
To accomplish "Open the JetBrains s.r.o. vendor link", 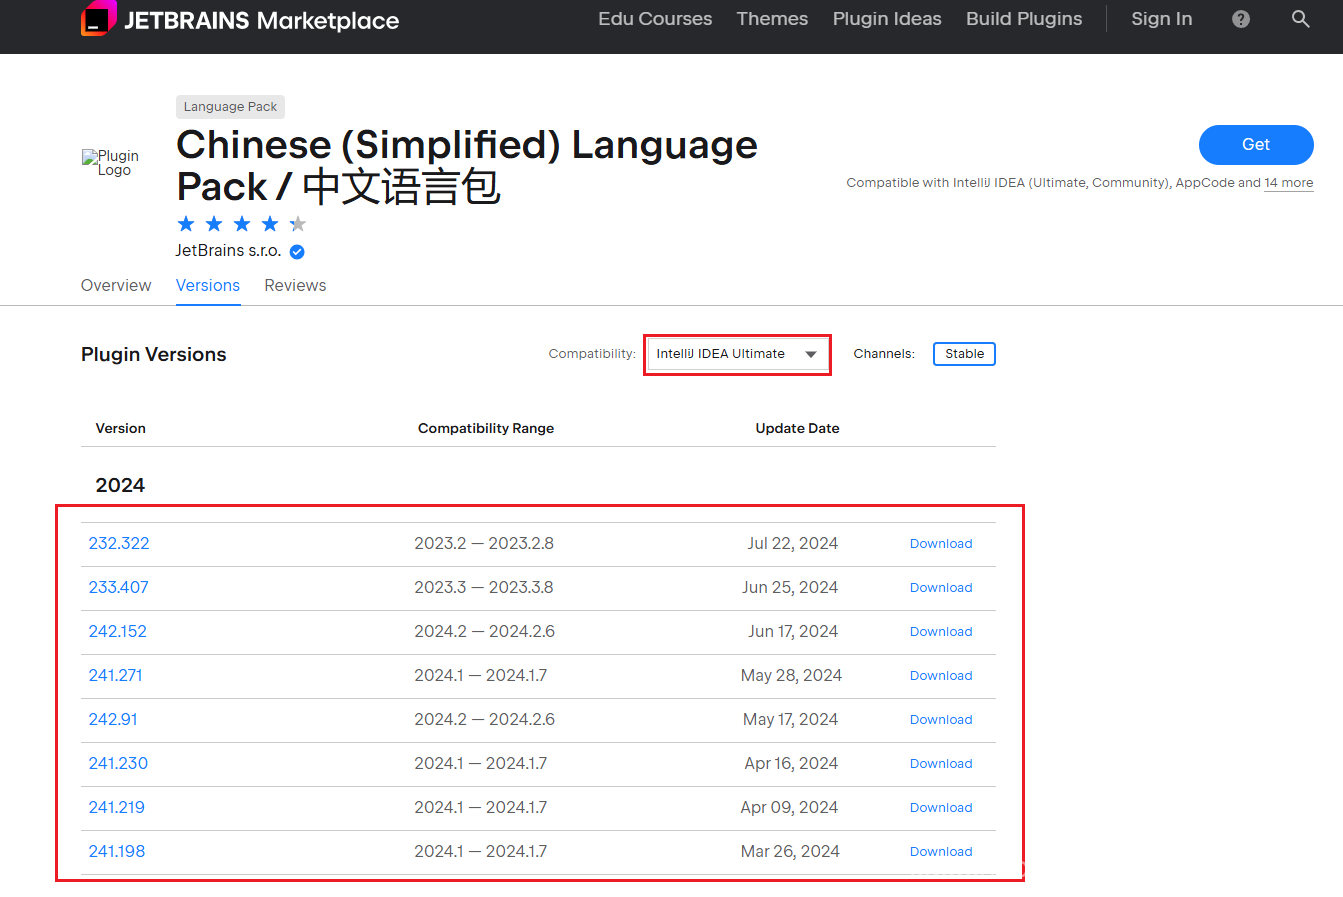I will tap(228, 251).
